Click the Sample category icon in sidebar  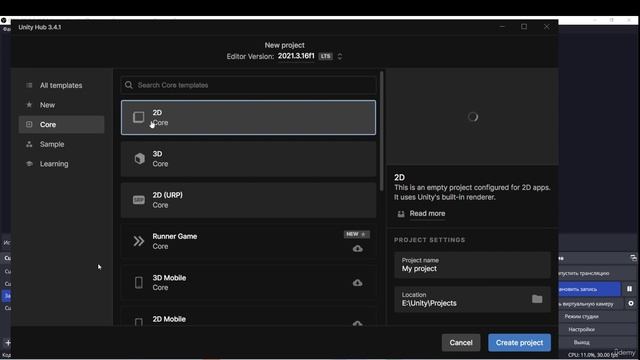click(29, 144)
